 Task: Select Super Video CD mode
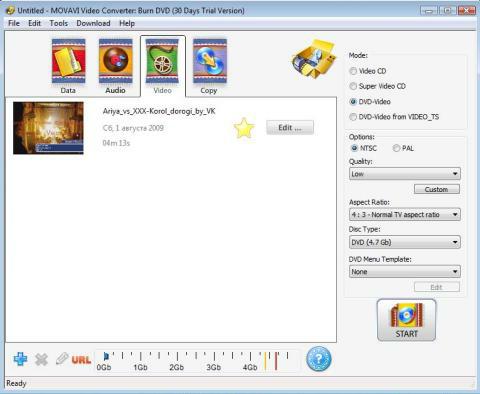[378, 86]
